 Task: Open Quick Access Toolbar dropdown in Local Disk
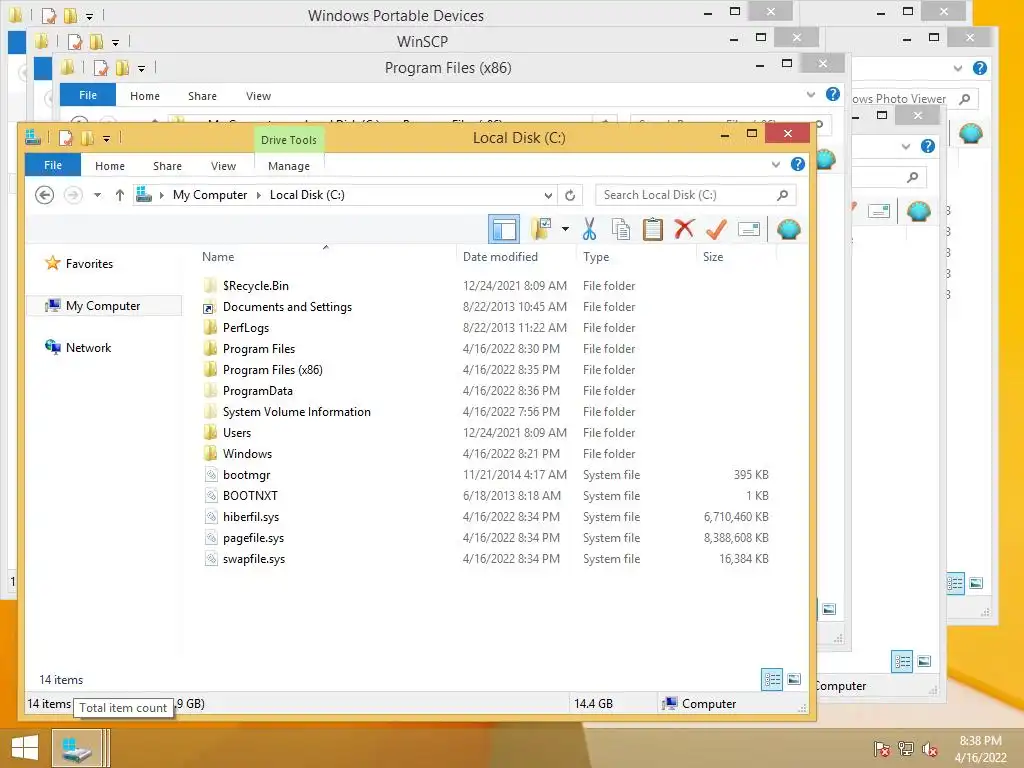106,138
